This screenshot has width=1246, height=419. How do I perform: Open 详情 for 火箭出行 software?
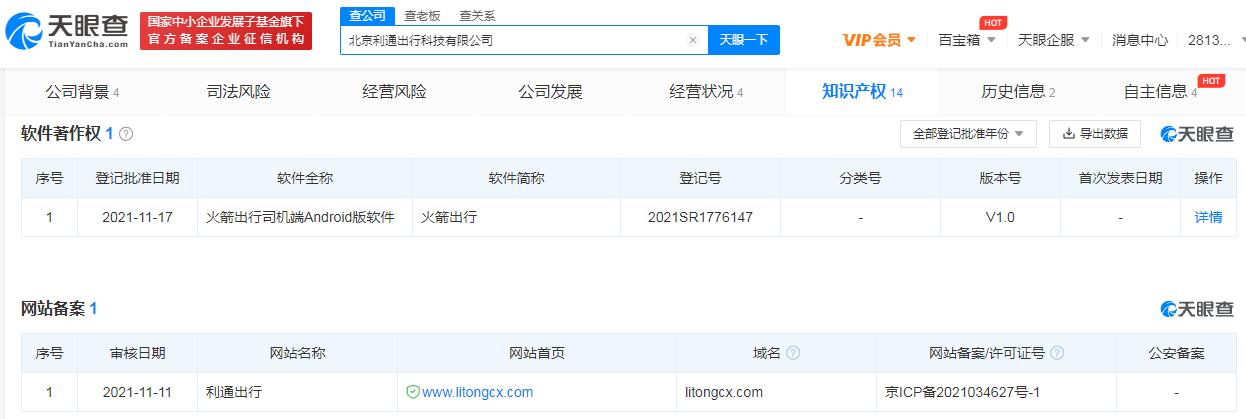[x=1208, y=216]
